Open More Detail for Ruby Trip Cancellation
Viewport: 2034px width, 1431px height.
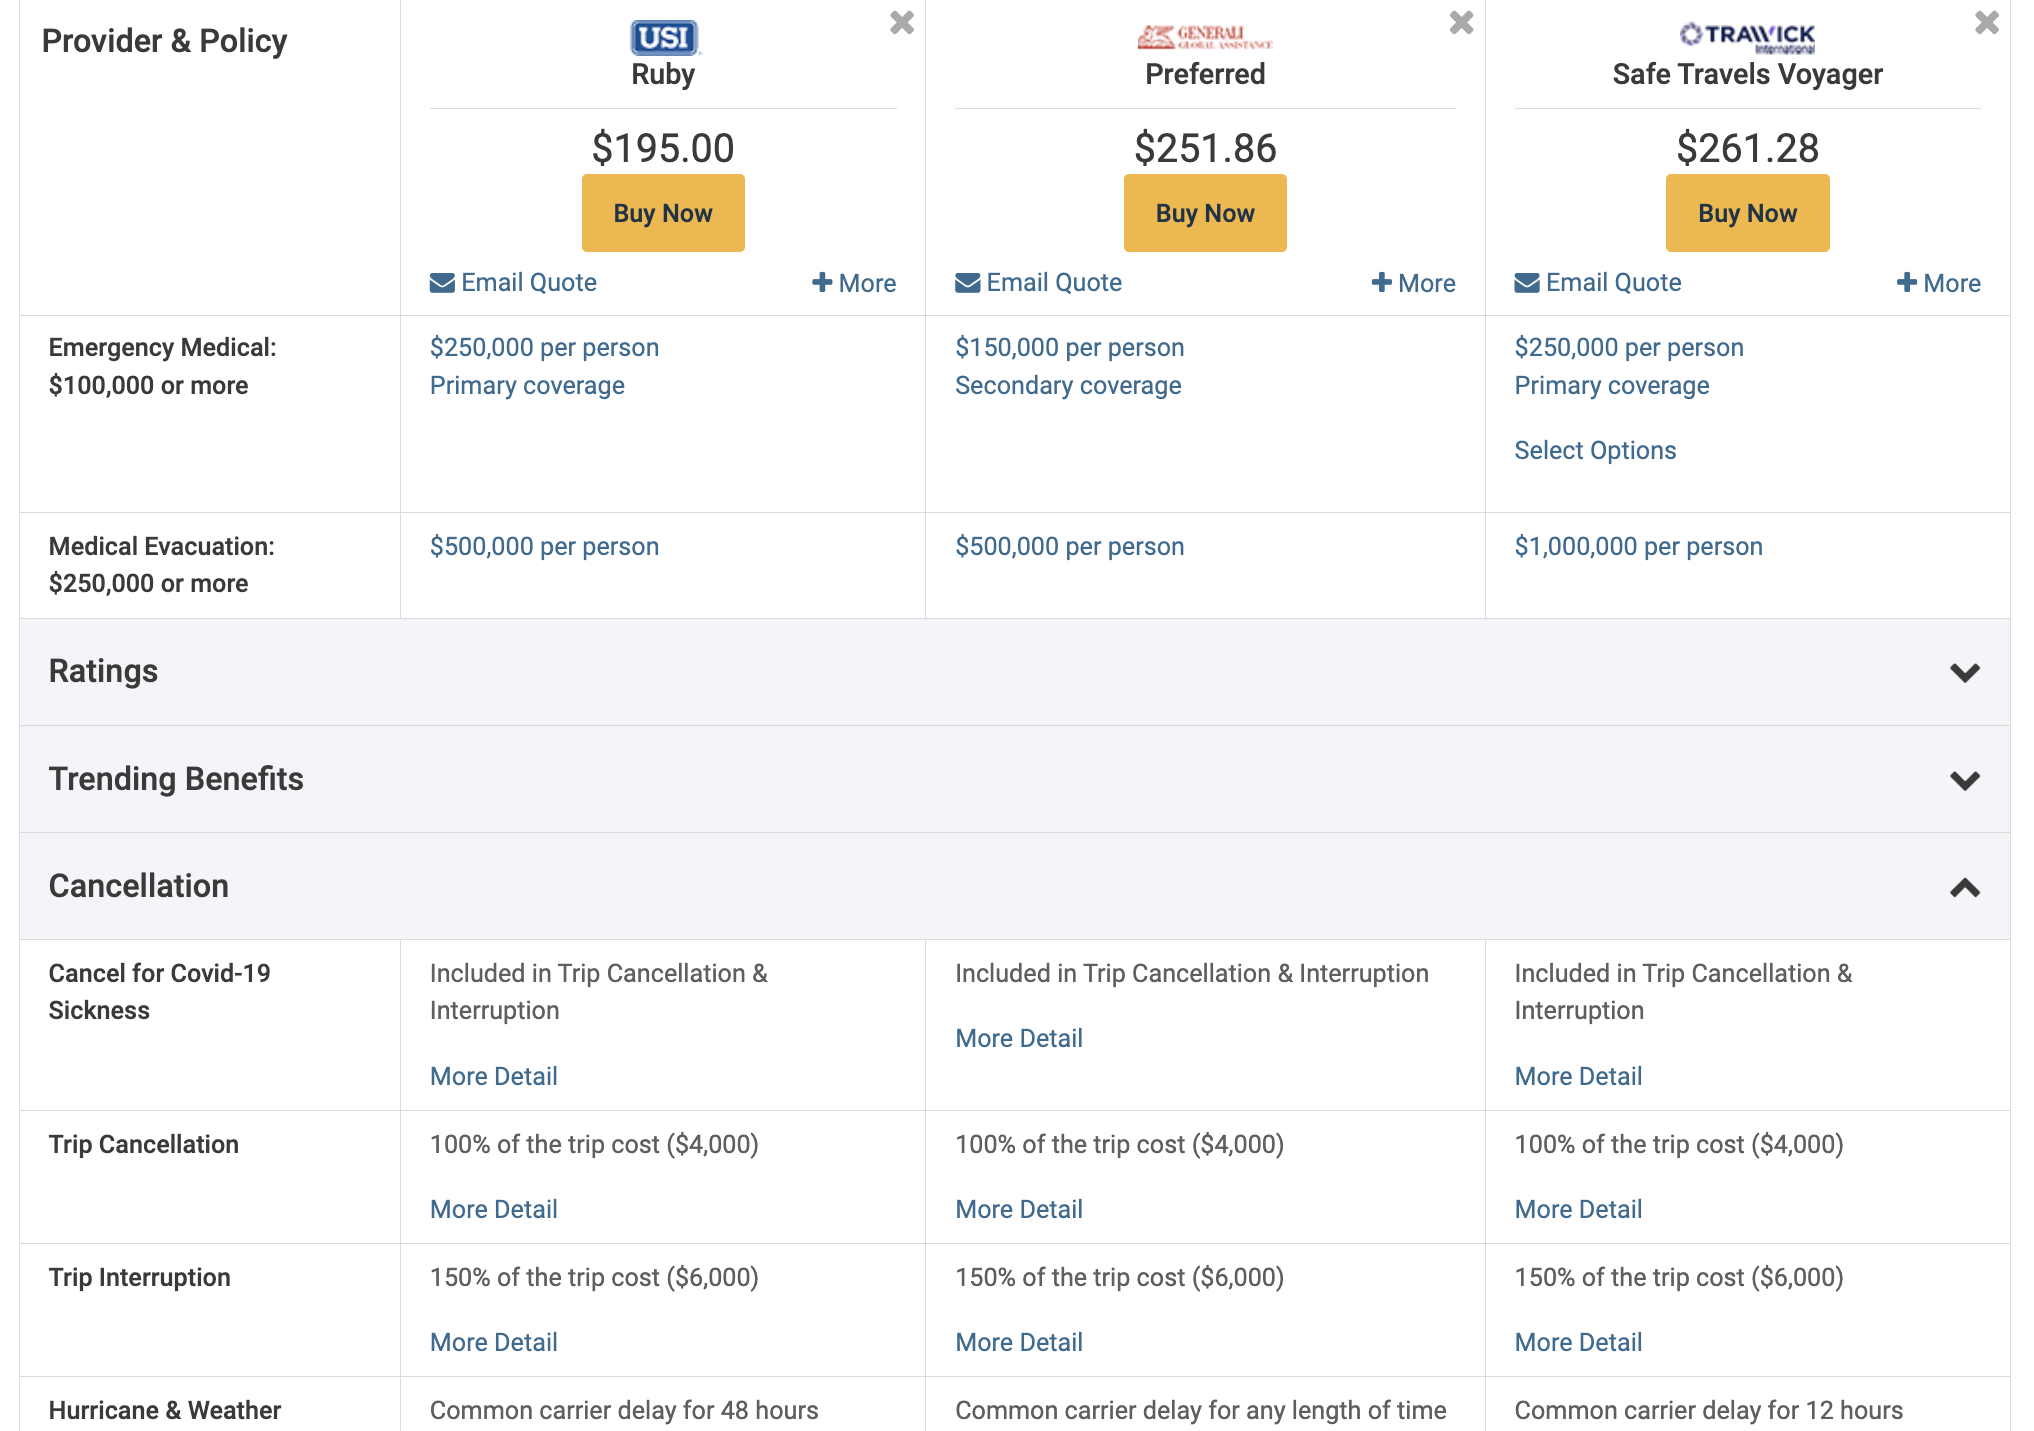coord(494,1209)
